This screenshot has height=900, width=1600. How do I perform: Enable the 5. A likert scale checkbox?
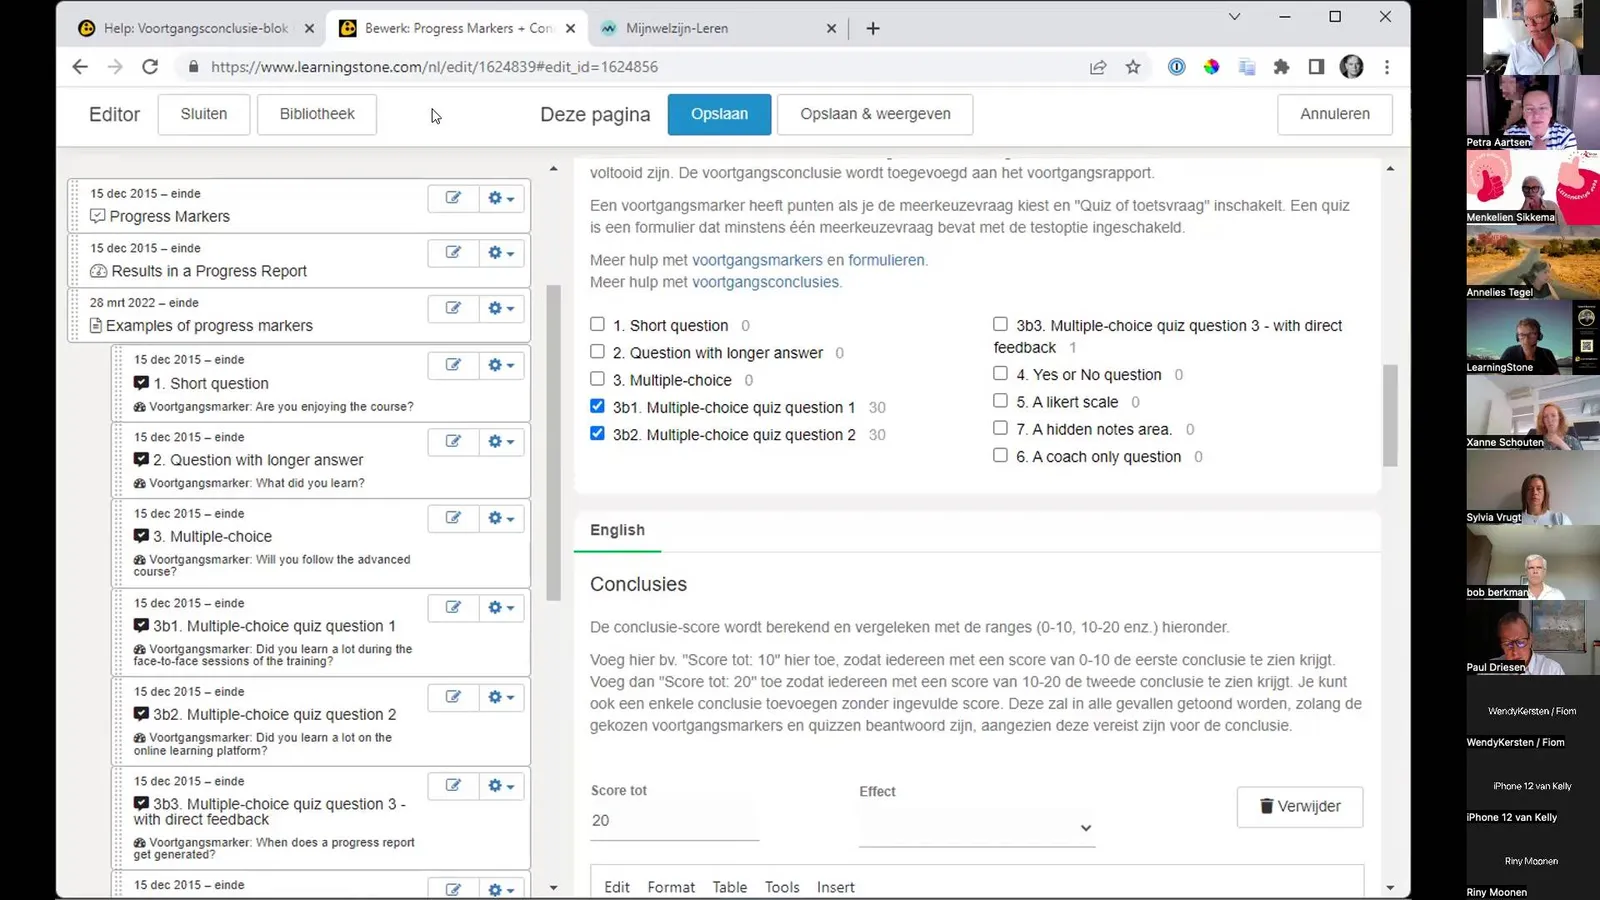(1000, 401)
